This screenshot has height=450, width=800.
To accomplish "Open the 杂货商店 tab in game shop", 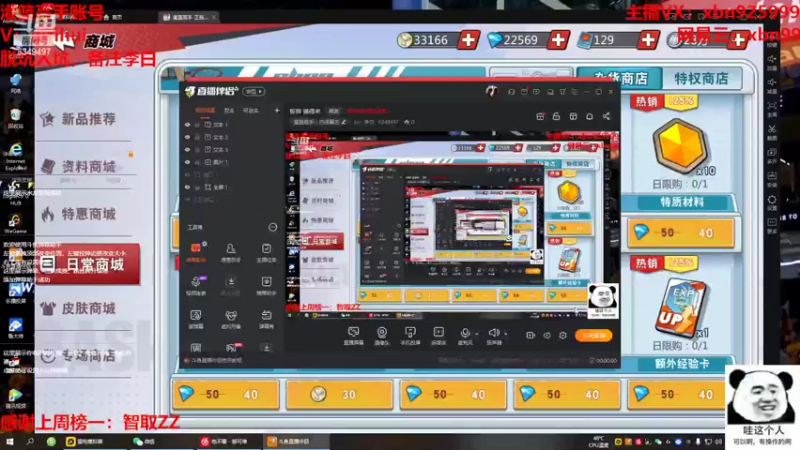I will pos(620,79).
